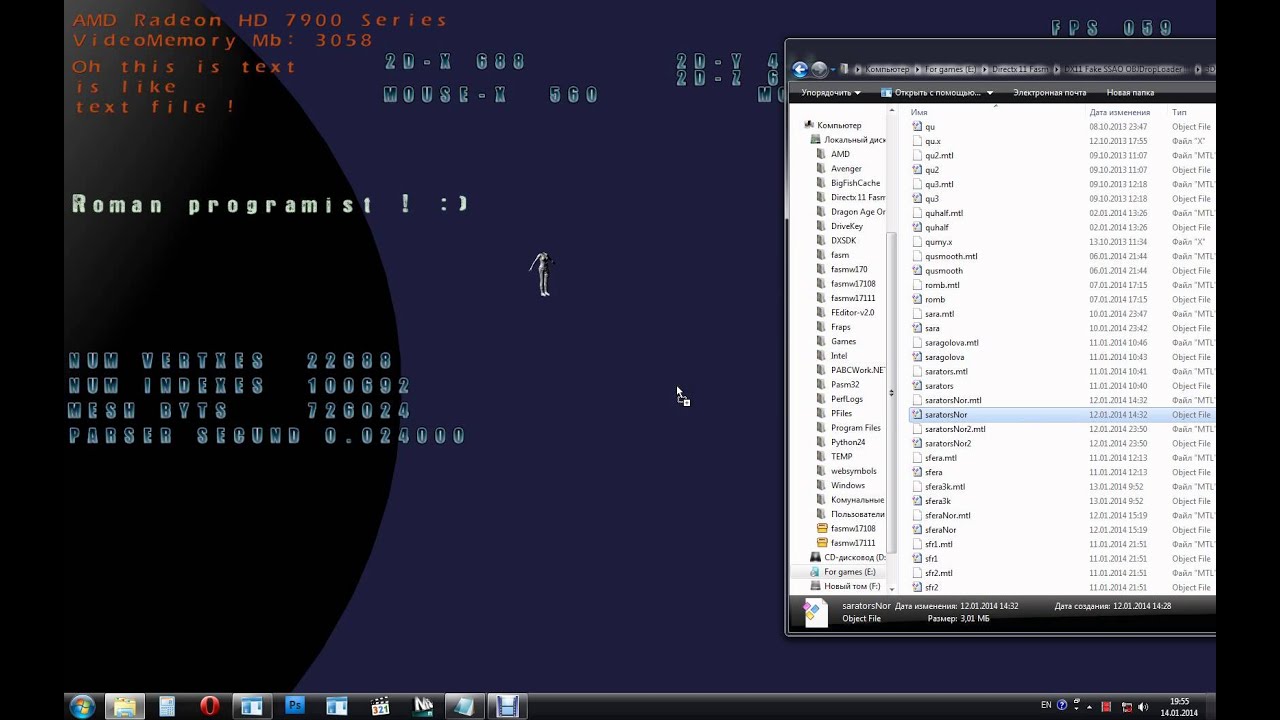Expand breadcrumb arrow after Directx 11 Fasm
1280x720 pixels.
(x=1056, y=70)
